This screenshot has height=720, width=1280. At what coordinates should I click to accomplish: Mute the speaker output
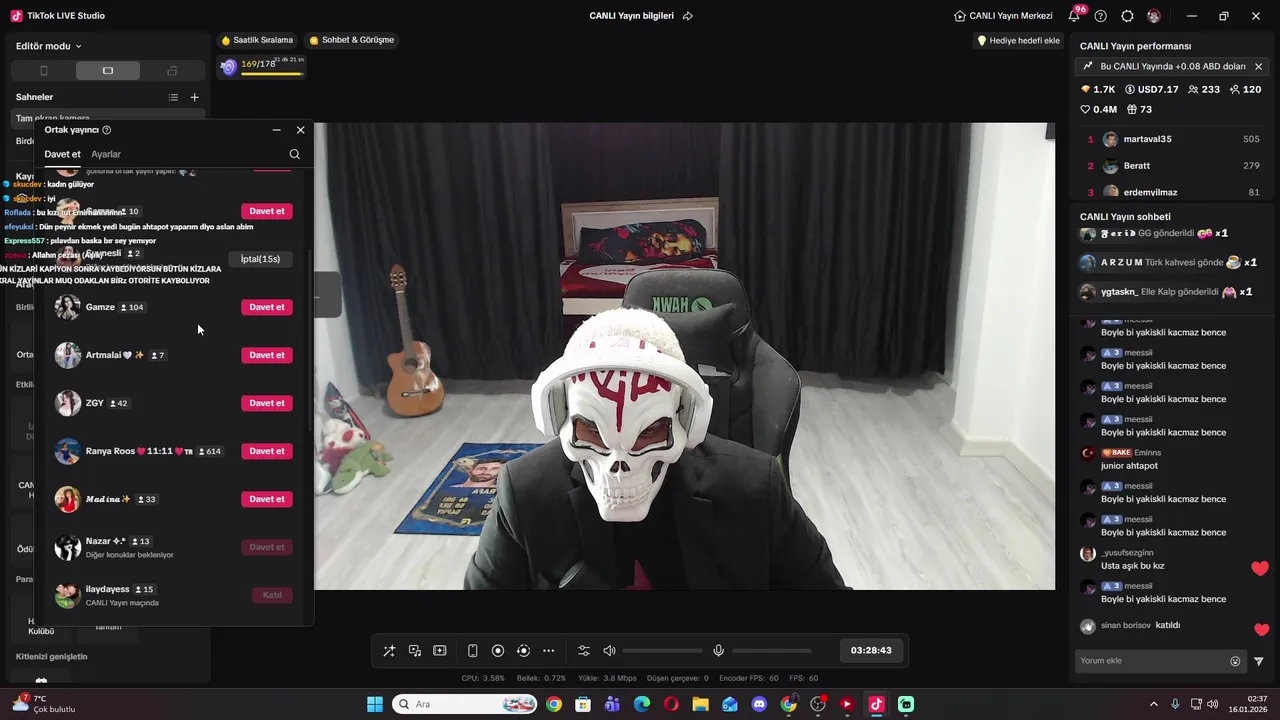(609, 650)
